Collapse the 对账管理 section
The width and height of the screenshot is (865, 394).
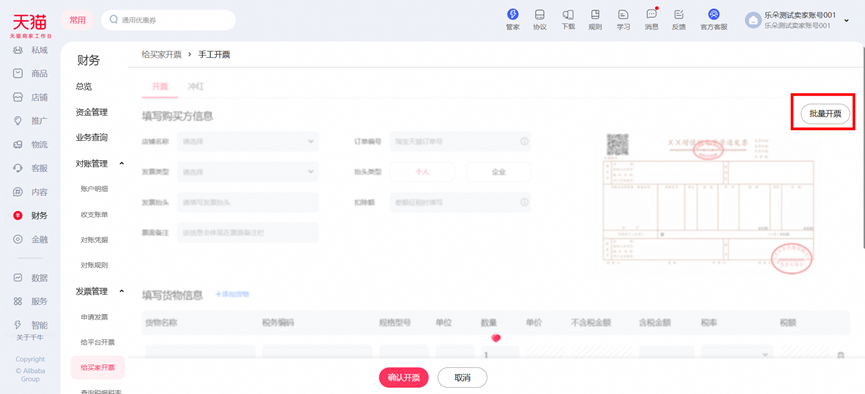tap(121, 163)
